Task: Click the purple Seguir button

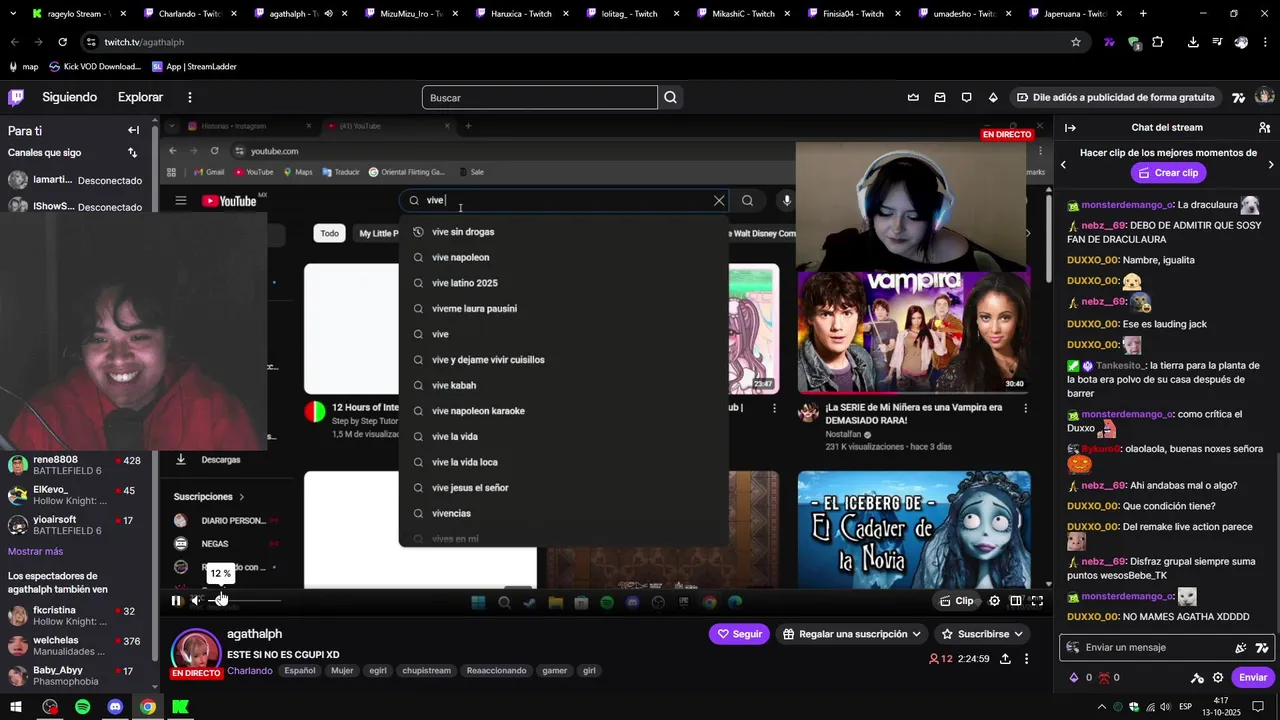Action: coord(739,634)
